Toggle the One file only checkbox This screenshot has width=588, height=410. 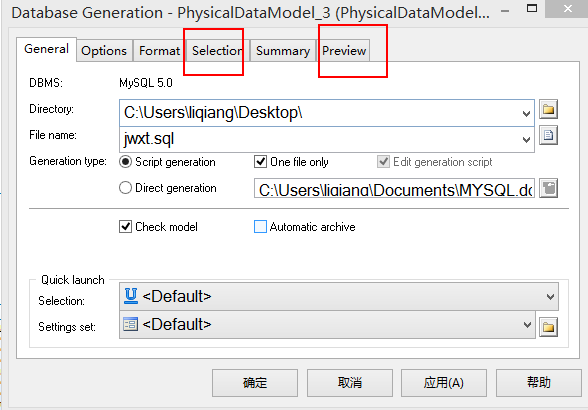[260, 162]
